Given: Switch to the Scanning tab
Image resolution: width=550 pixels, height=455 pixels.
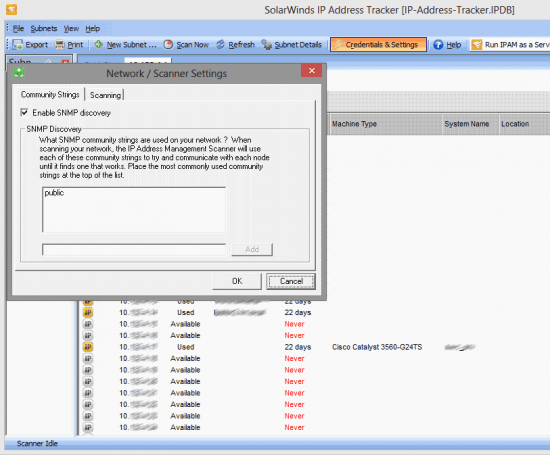Looking at the screenshot, I should 105,95.
